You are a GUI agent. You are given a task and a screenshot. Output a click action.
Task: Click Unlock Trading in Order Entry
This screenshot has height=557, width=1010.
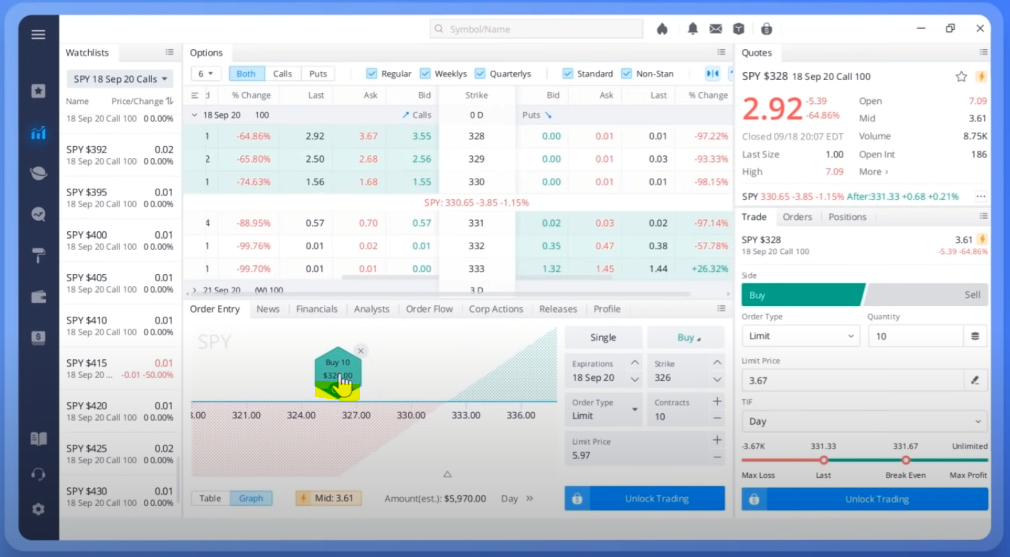(x=645, y=498)
